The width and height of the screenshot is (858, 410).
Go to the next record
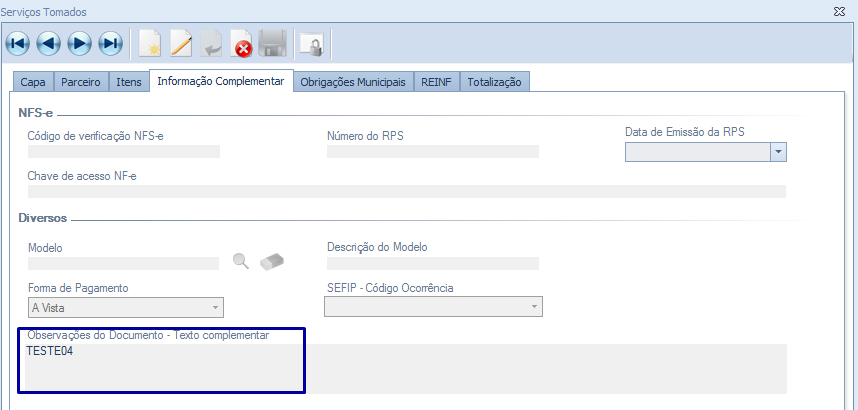[x=79, y=44]
